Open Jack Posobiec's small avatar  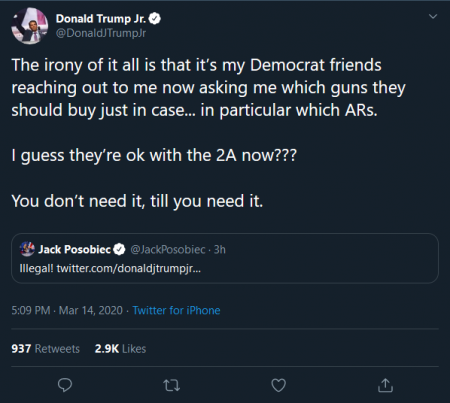point(27,249)
